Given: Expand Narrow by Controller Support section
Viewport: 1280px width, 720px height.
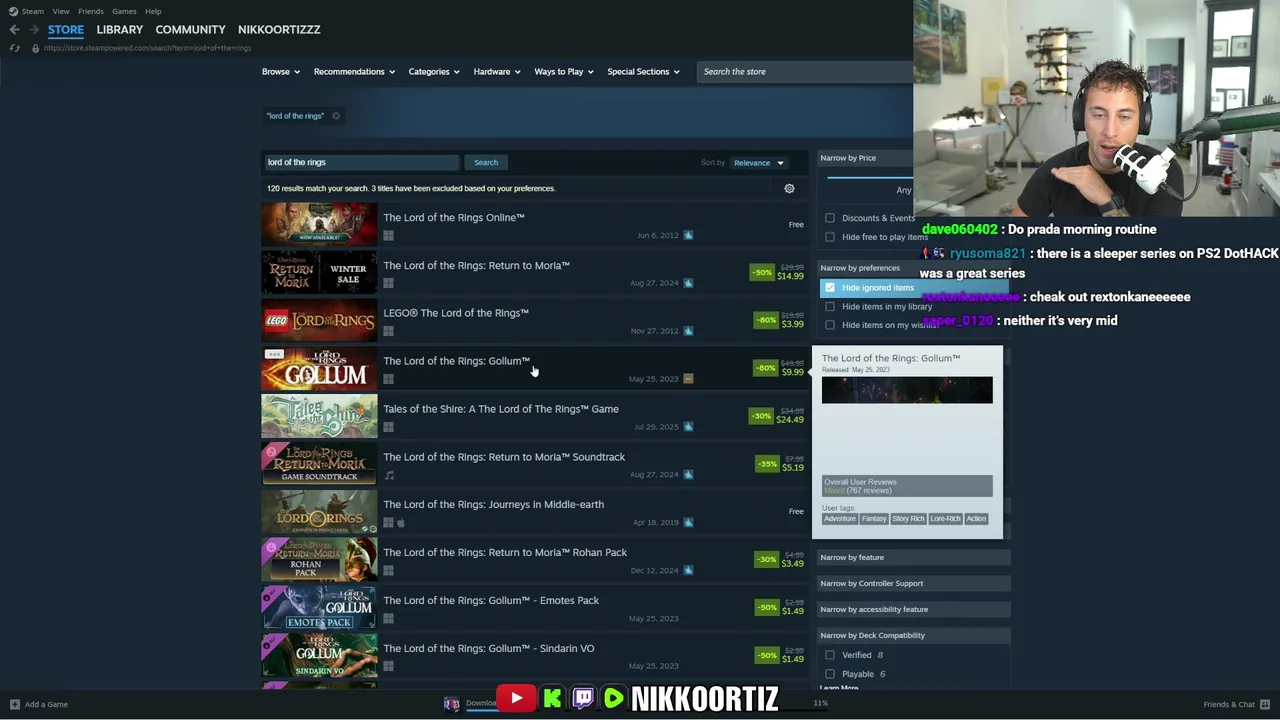Looking at the screenshot, I should (x=912, y=583).
